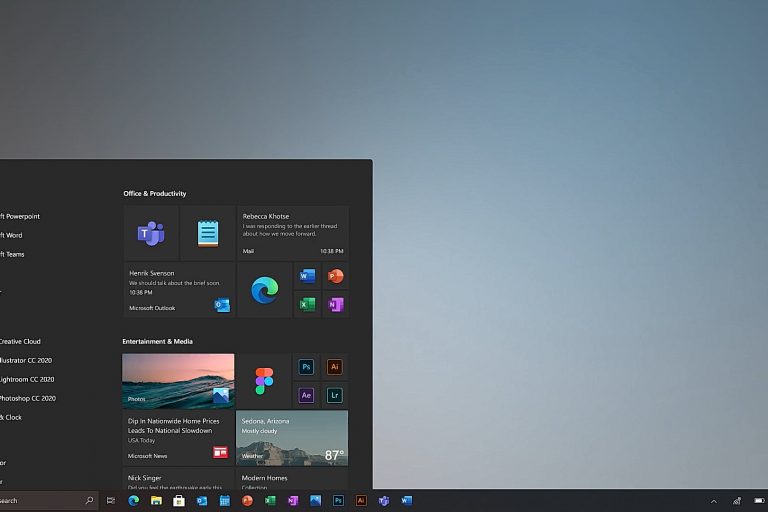Open File Explorer from the taskbar
Screen dimensions: 768x512
(156, 501)
